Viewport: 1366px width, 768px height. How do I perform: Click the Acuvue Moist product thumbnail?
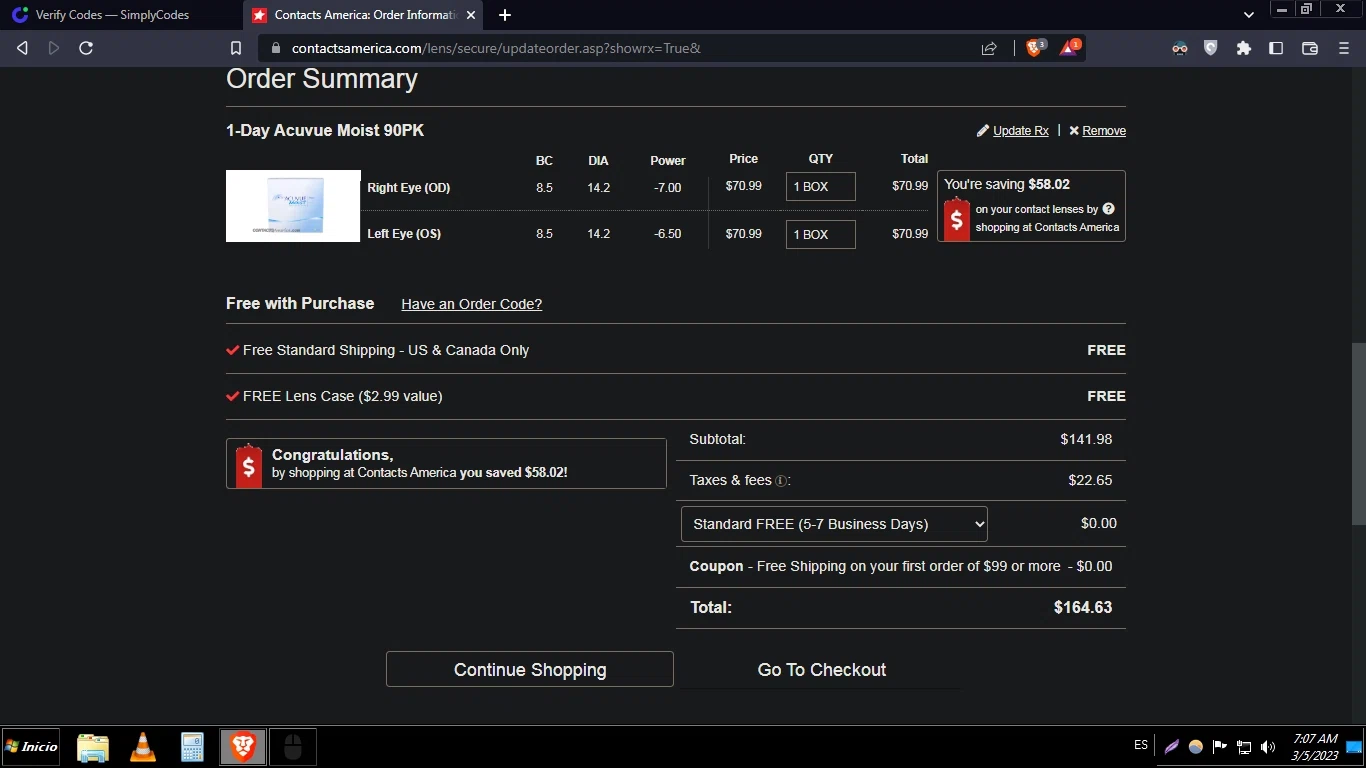pyautogui.click(x=293, y=206)
